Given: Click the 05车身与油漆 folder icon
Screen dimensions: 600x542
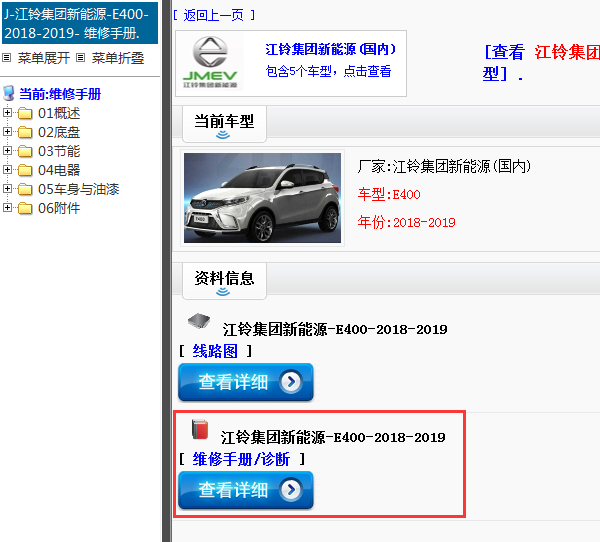Looking at the screenshot, I should pyautogui.click(x=25, y=189).
